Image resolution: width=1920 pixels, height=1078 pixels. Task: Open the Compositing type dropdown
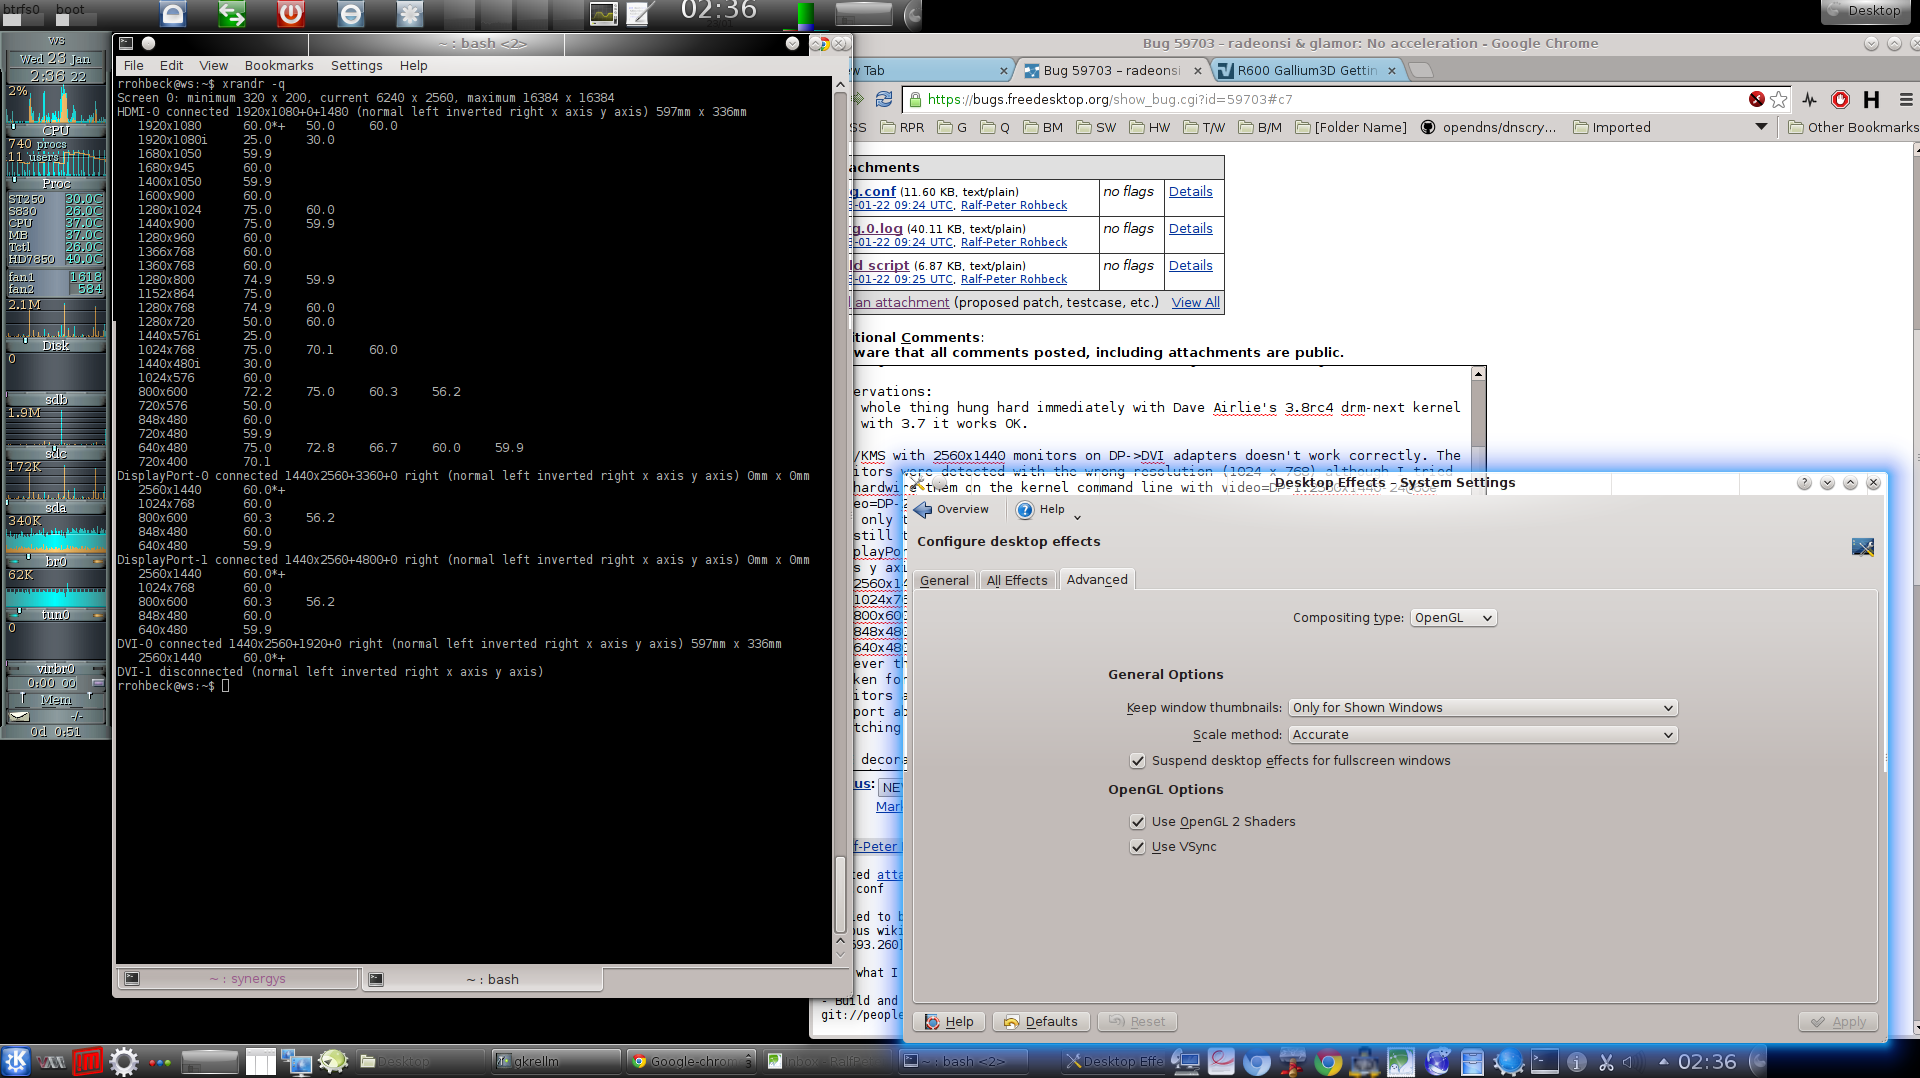pos(1453,618)
